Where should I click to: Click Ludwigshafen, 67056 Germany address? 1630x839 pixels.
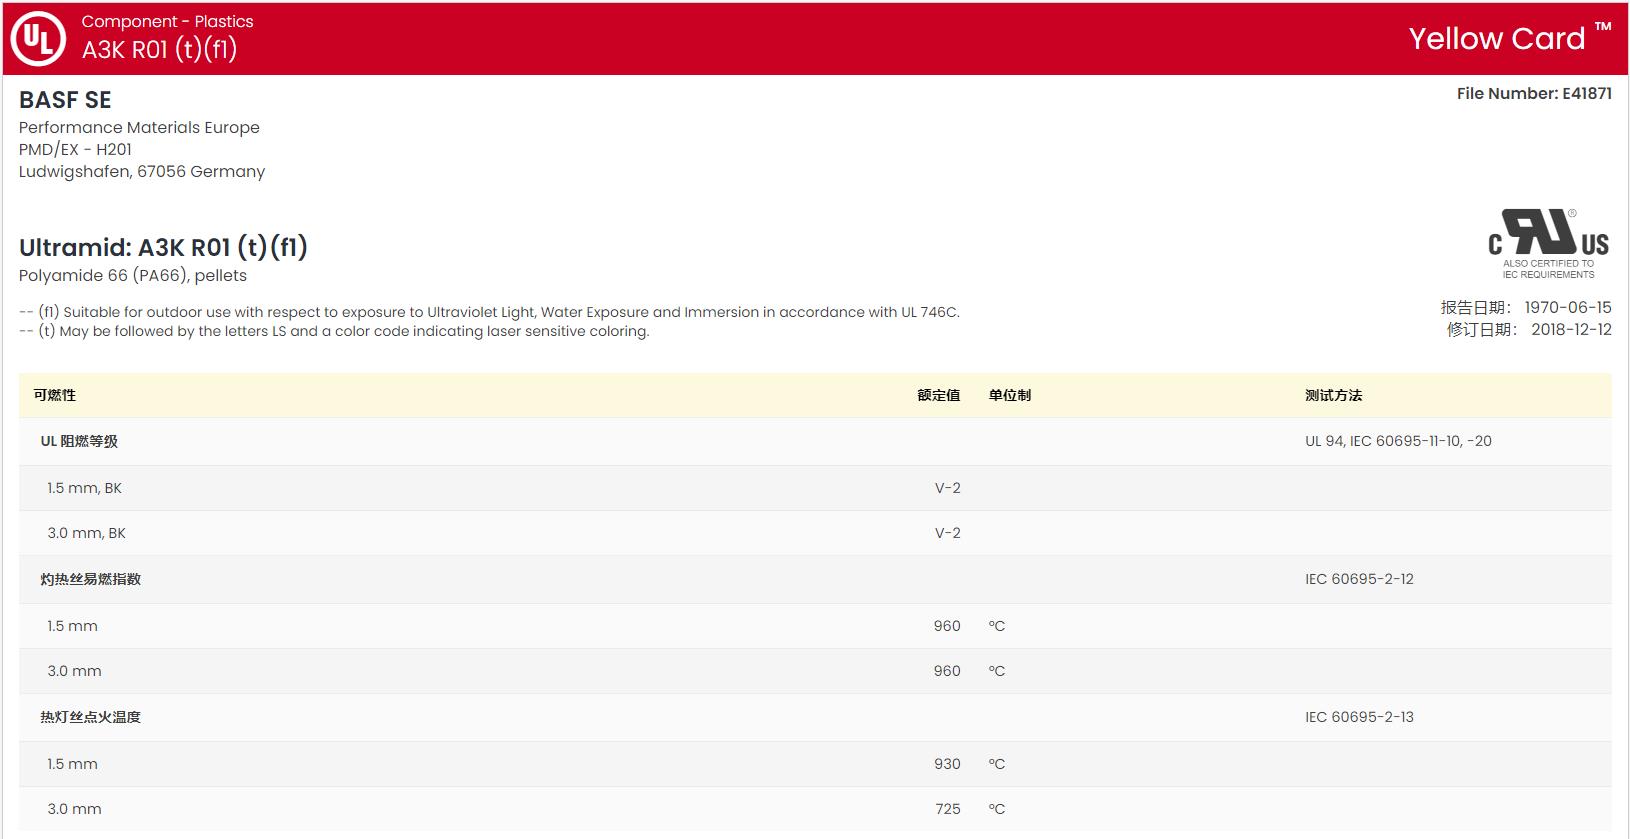tap(142, 171)
